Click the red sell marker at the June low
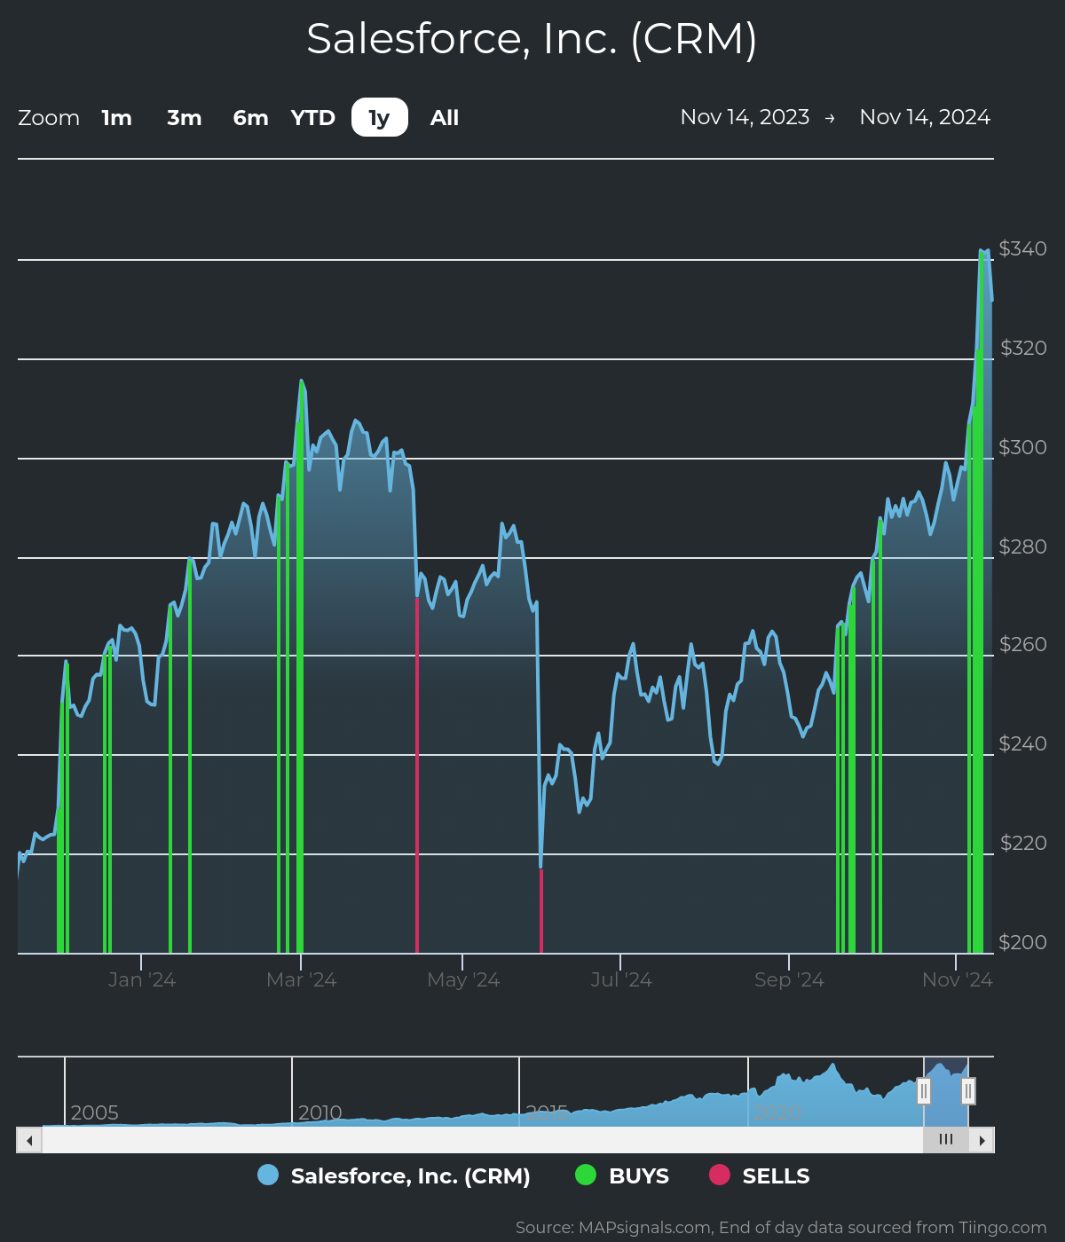The image size is (1065, 1242). tap(541, 910)
